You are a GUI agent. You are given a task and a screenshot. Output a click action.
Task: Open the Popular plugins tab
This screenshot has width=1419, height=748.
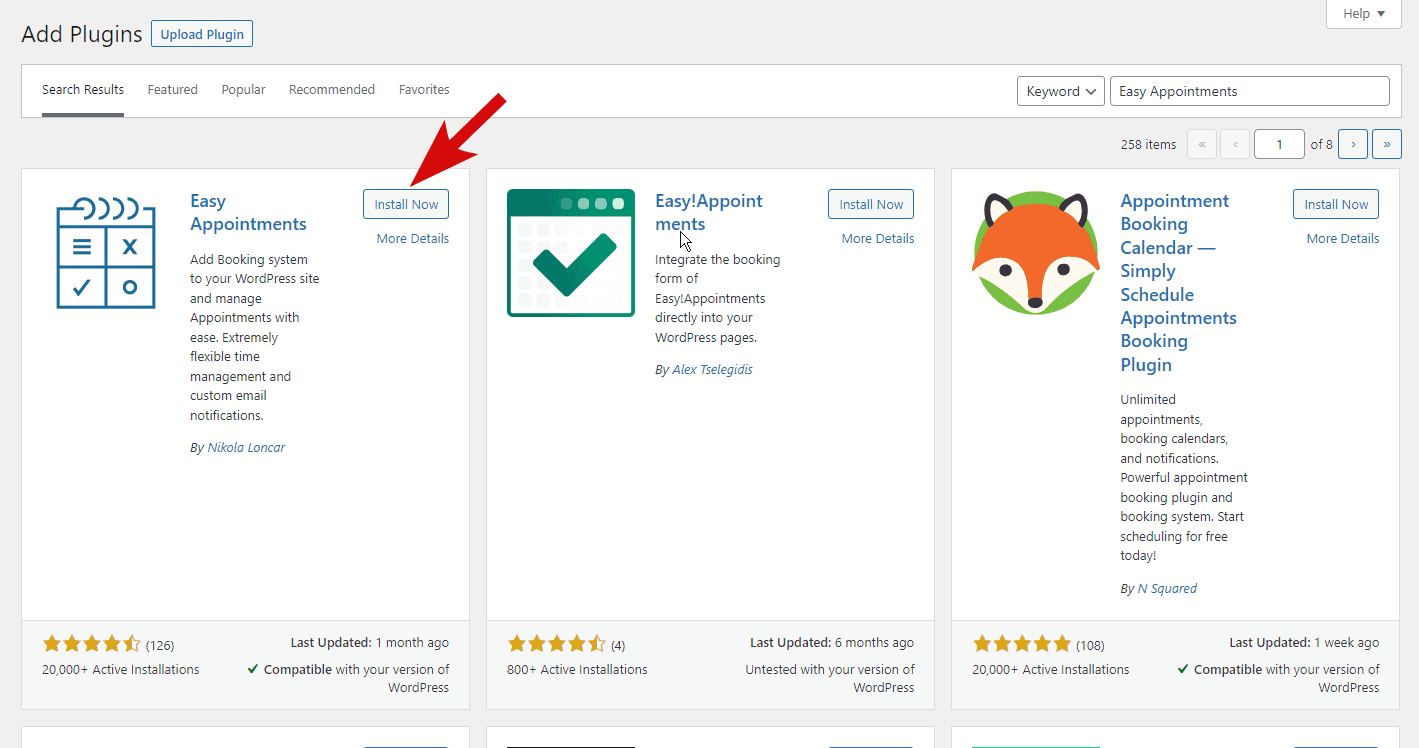click(243, 90)
